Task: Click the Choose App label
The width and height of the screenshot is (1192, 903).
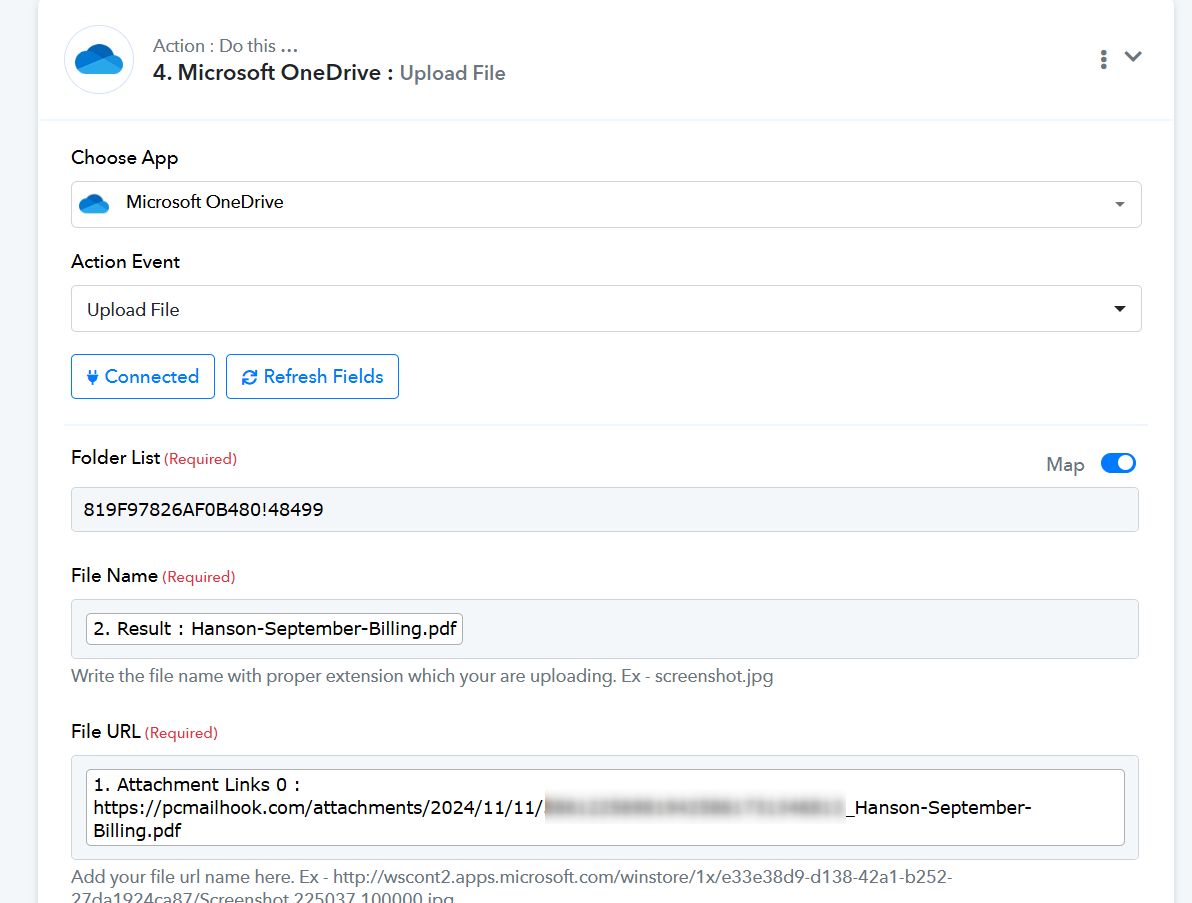Action: [x=125, y=157]
